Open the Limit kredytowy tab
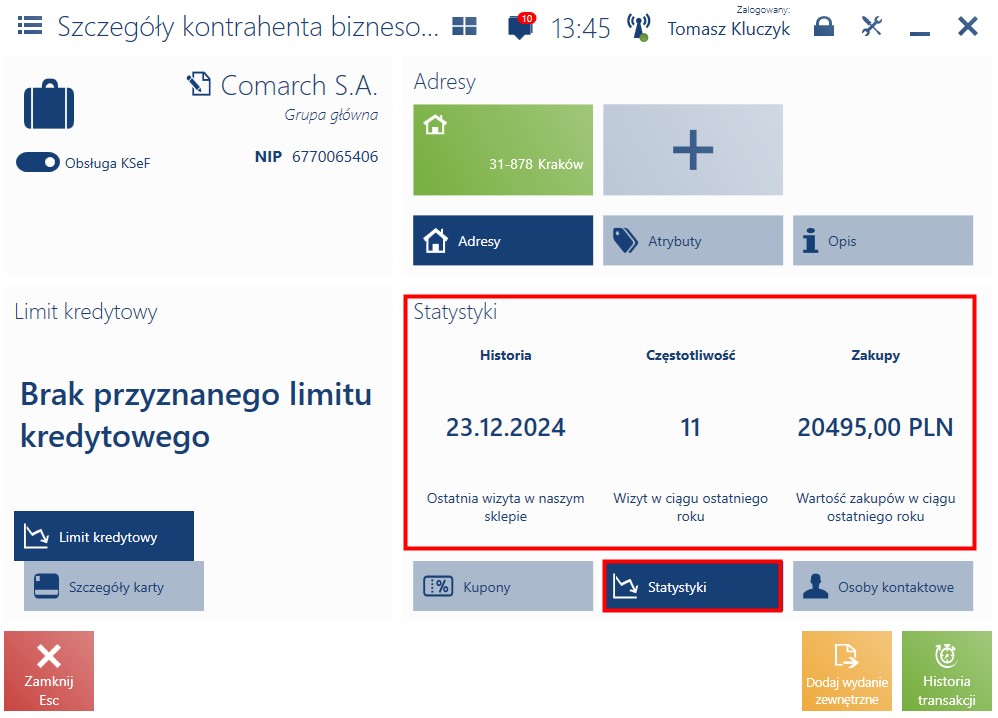The width and height of the screenshot is (998, 718). coord(104,536)
